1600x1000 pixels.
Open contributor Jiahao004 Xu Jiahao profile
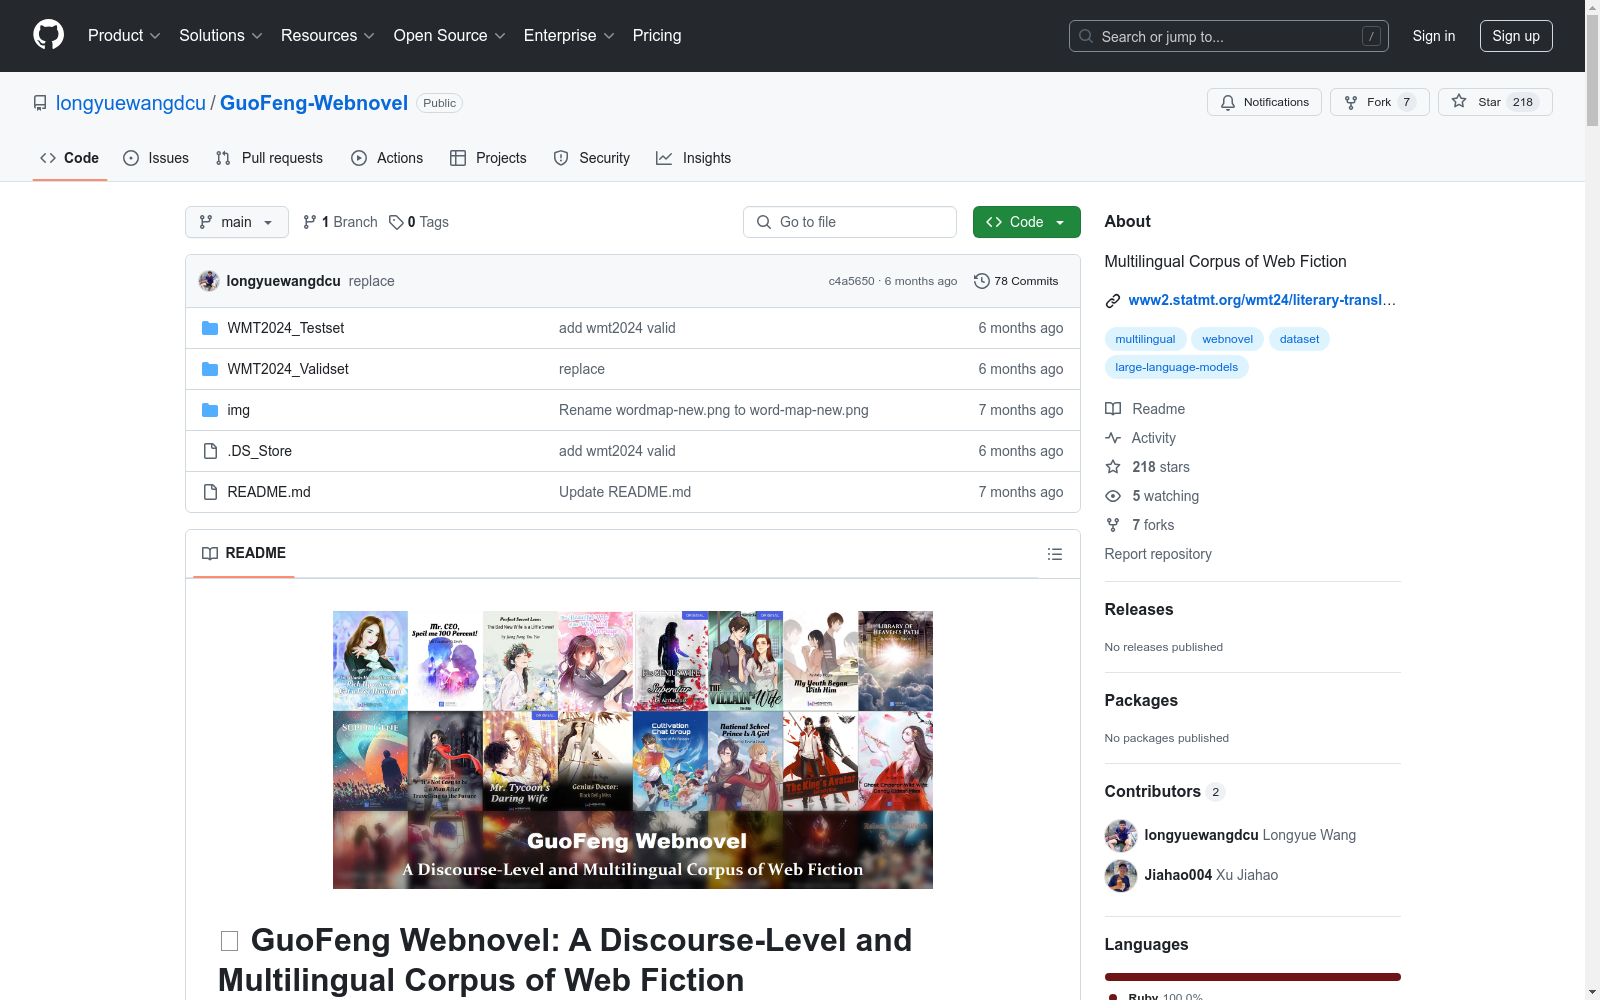(1211, 875)
